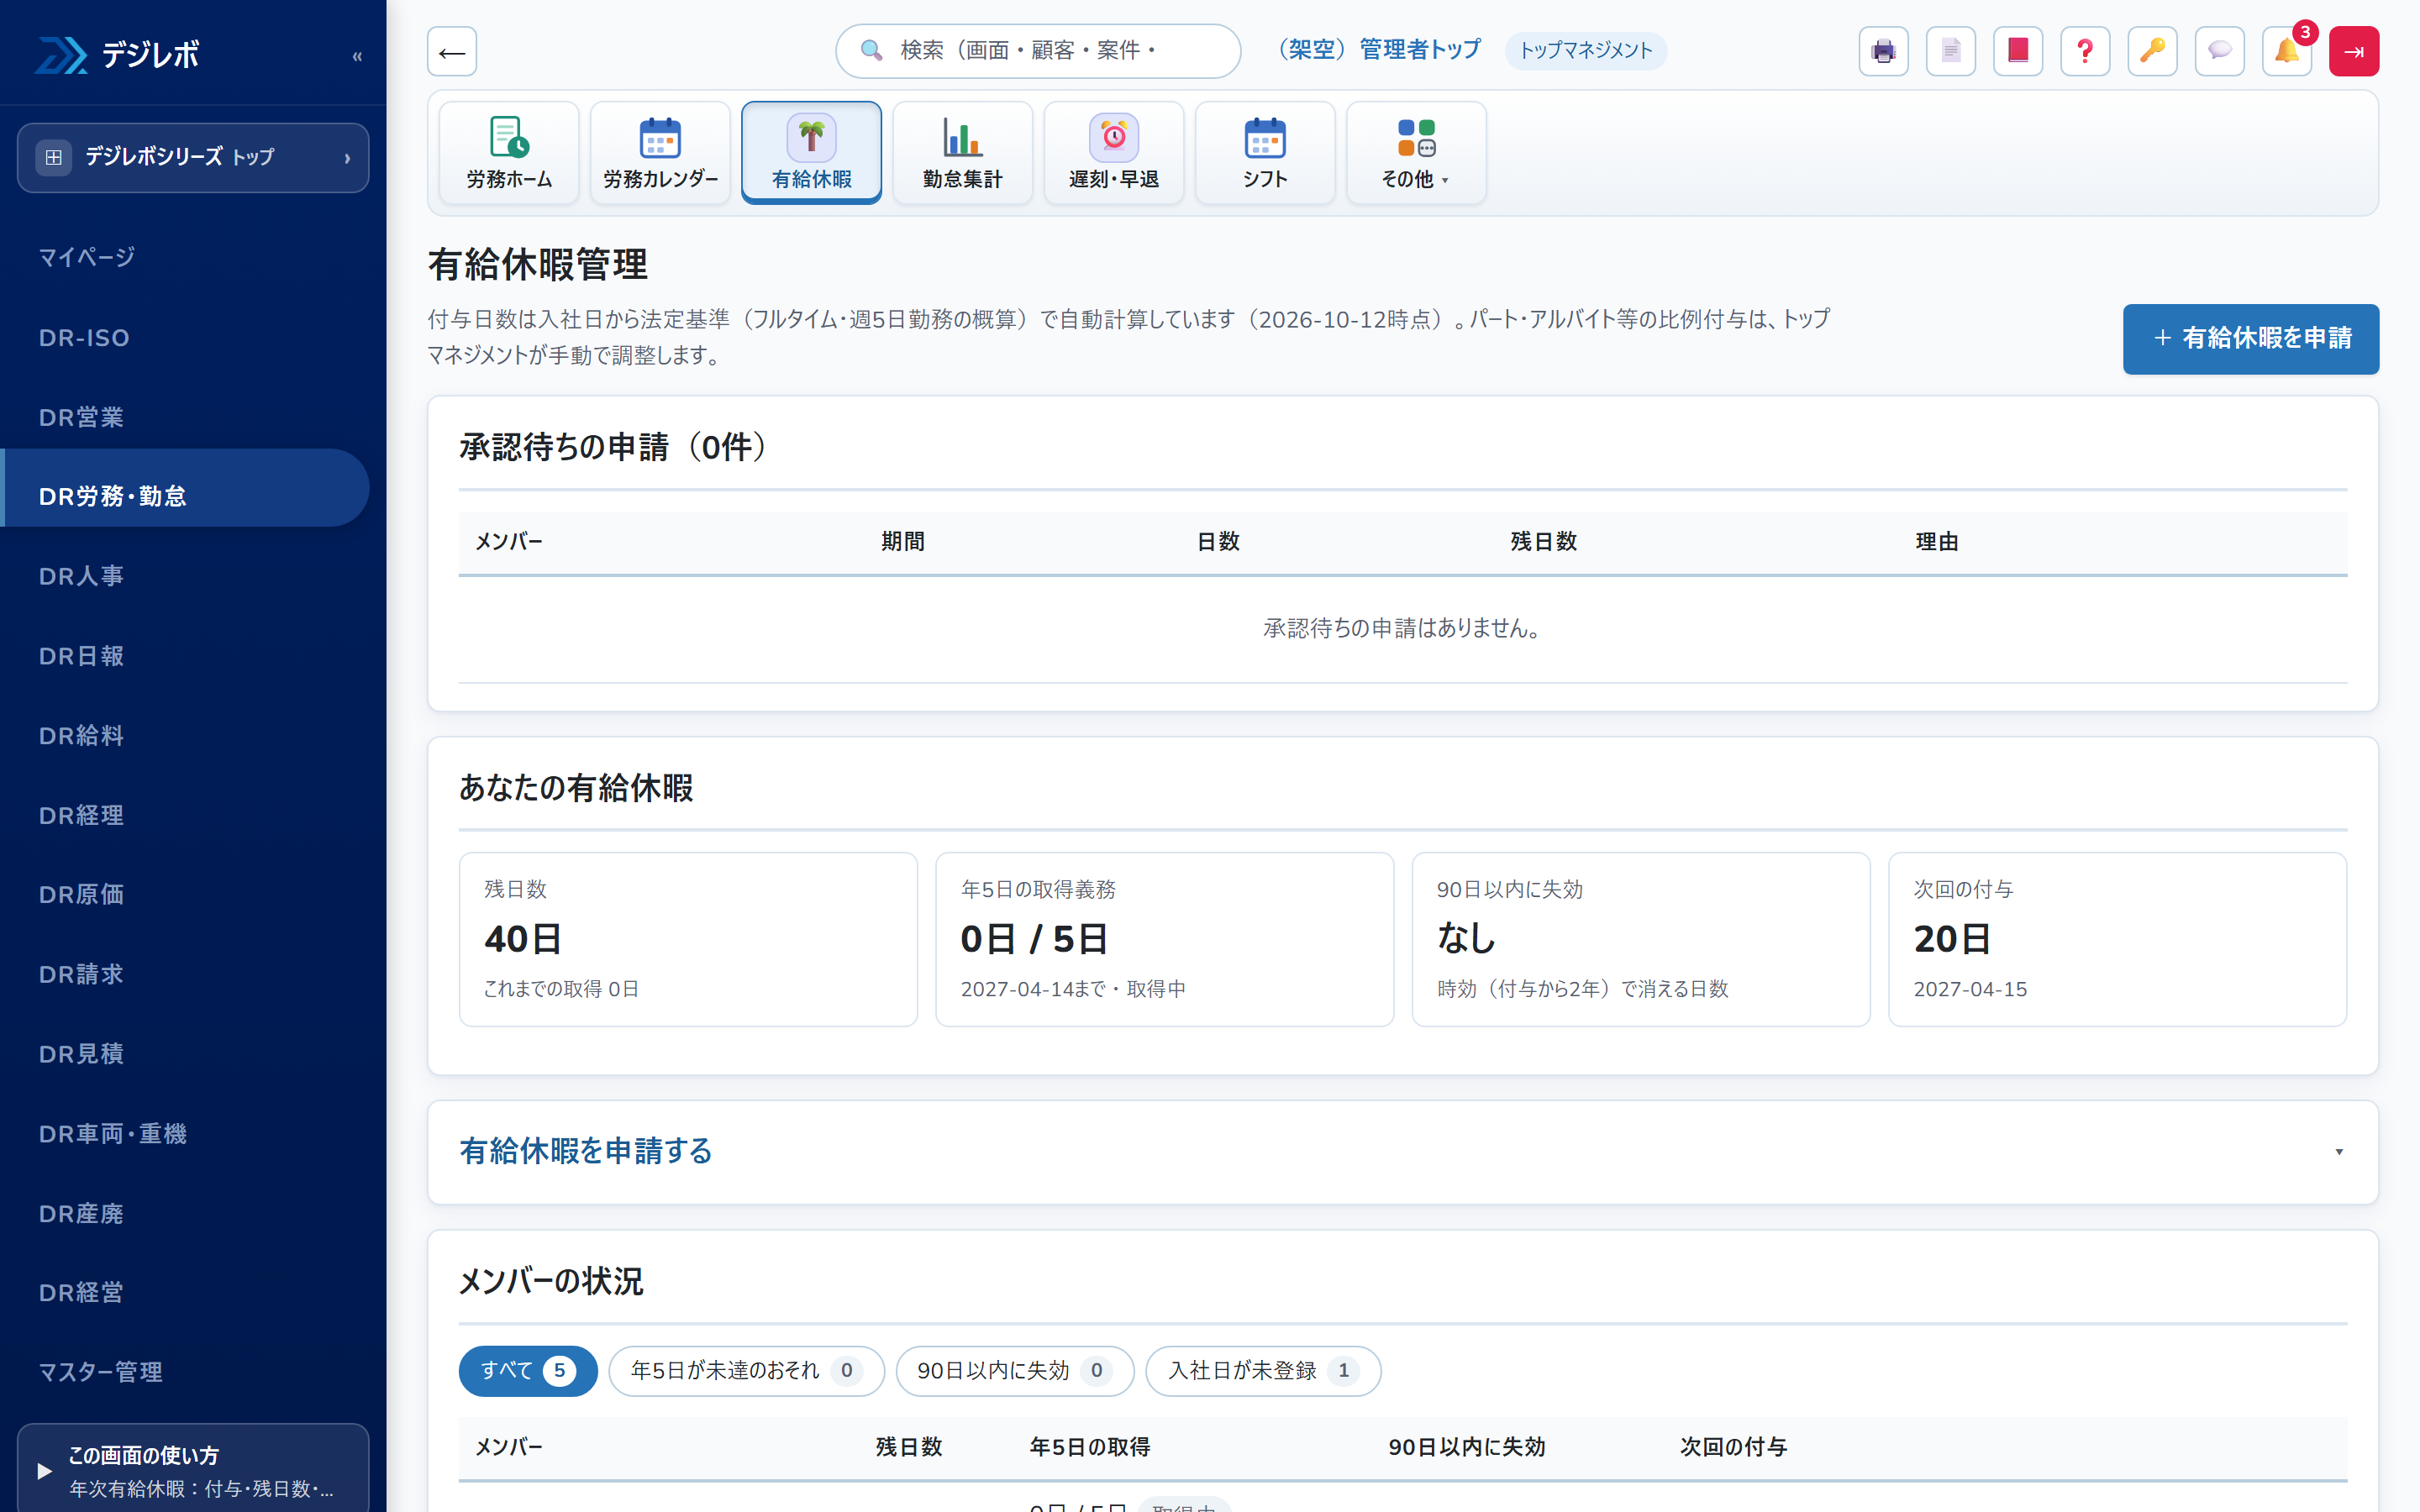
Task: Open 勤怠集計 chart tab
Action: pos(962,153)
